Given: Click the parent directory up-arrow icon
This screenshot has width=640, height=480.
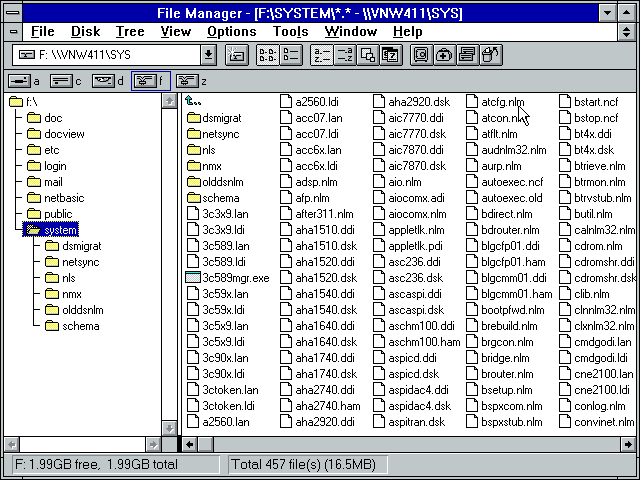Looking at the screenshot, I should (x=193, y=101).
